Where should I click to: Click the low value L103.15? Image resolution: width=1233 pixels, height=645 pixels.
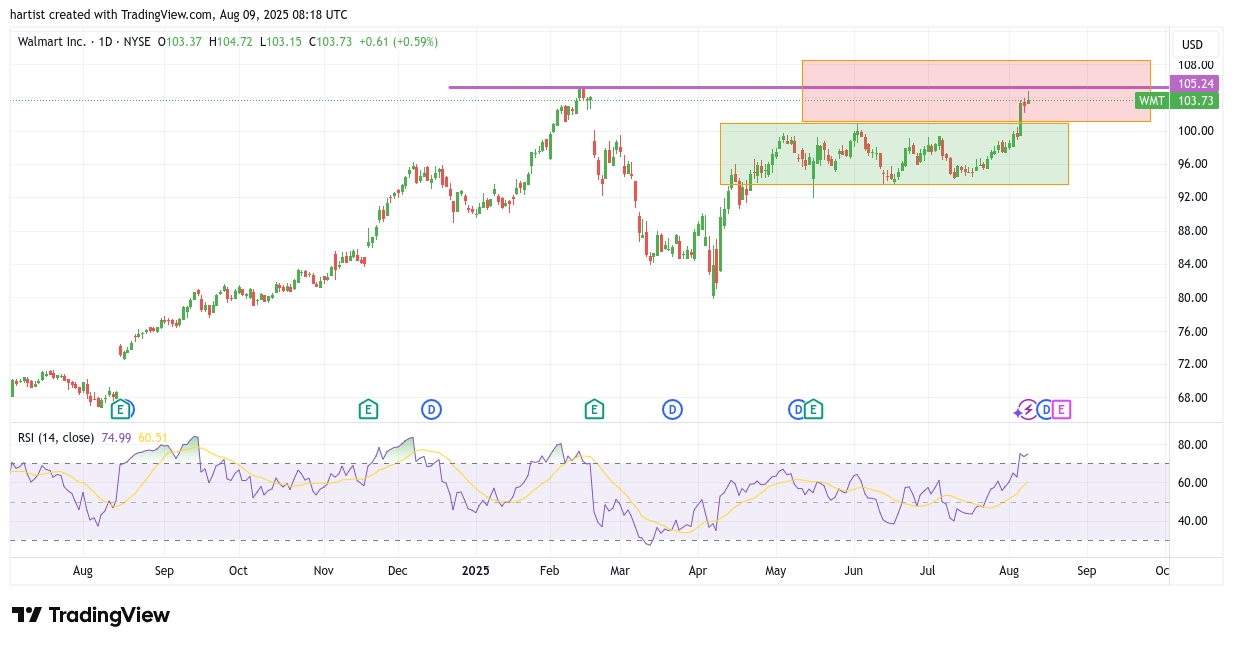point(282,42)
